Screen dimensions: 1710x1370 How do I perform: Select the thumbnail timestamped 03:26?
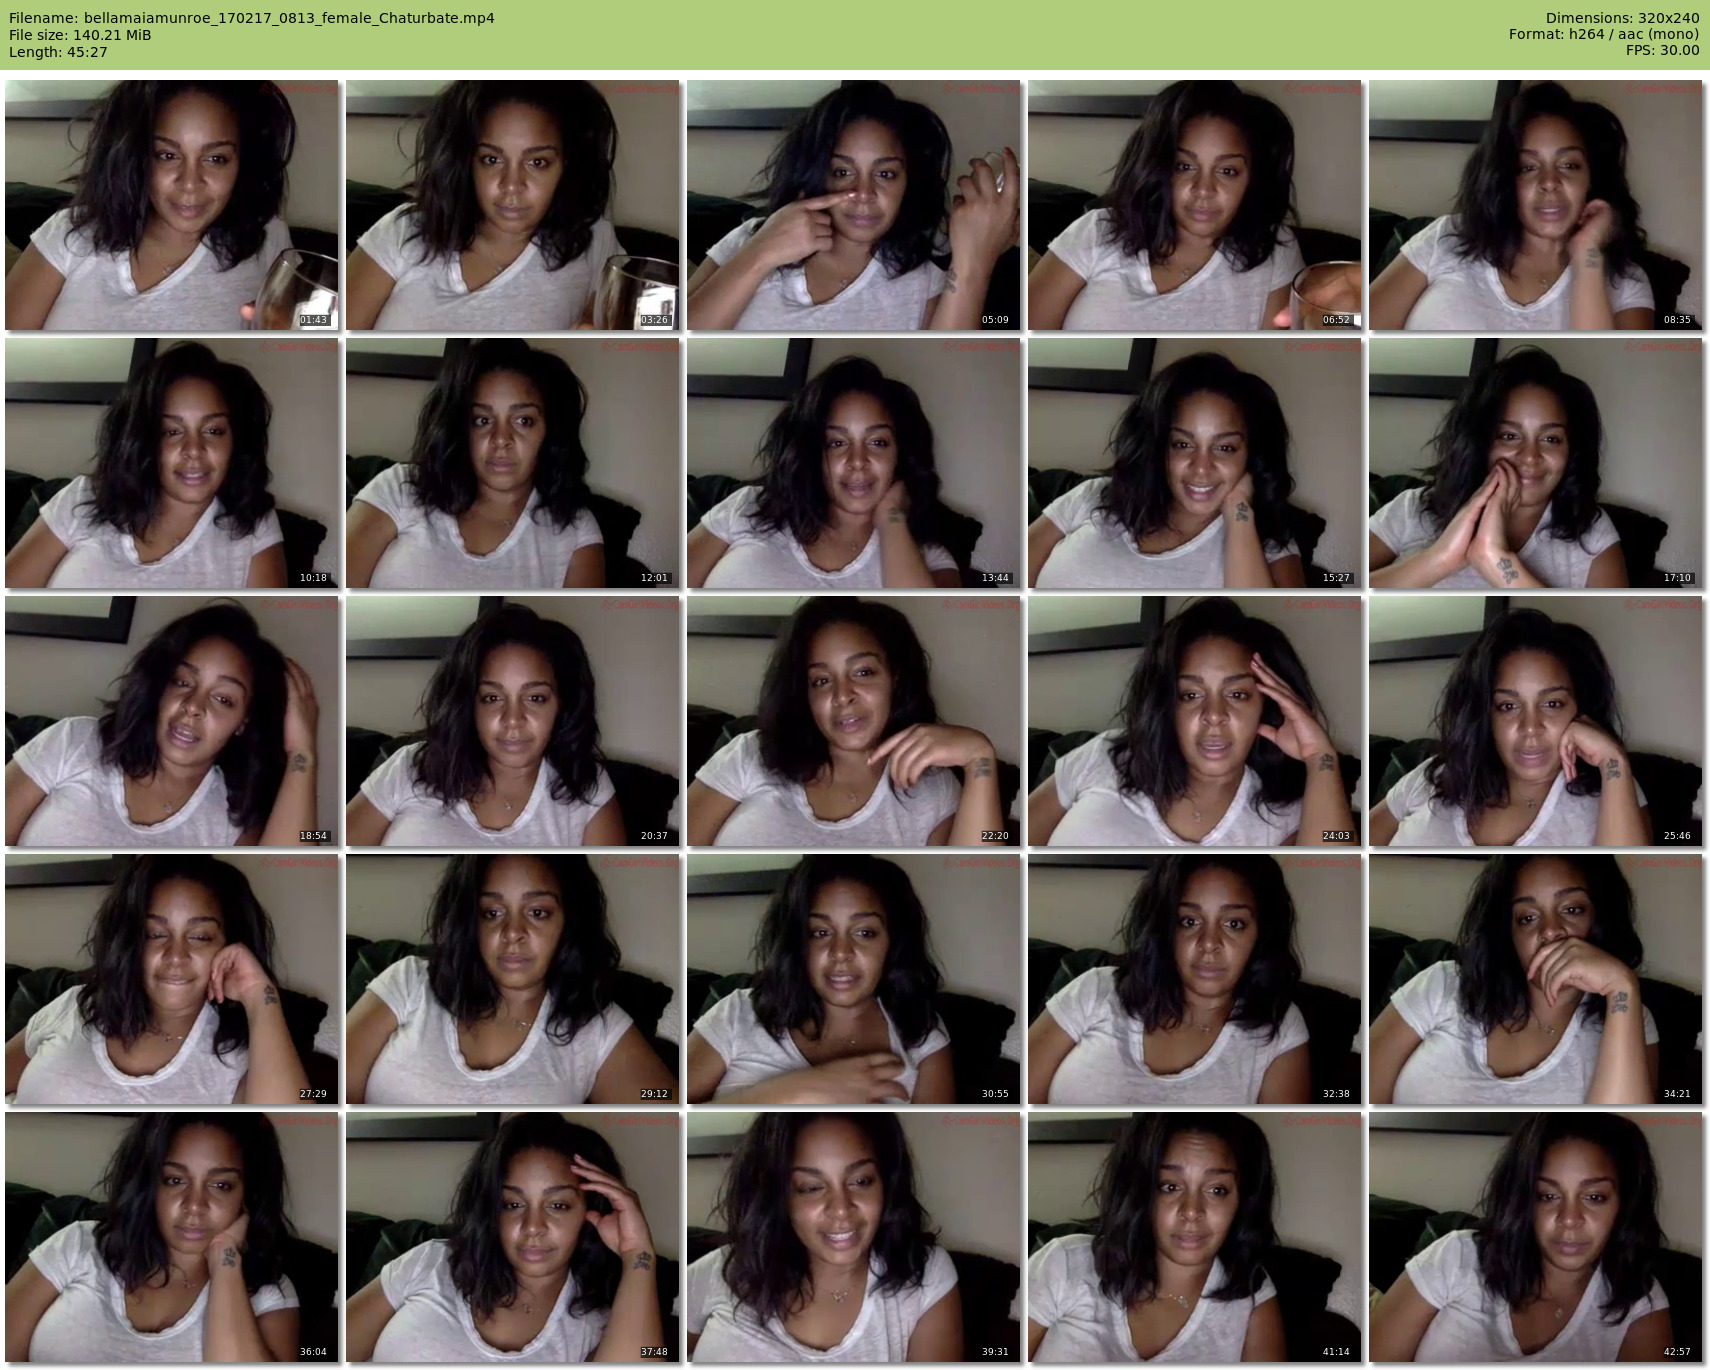click(513, 205)
